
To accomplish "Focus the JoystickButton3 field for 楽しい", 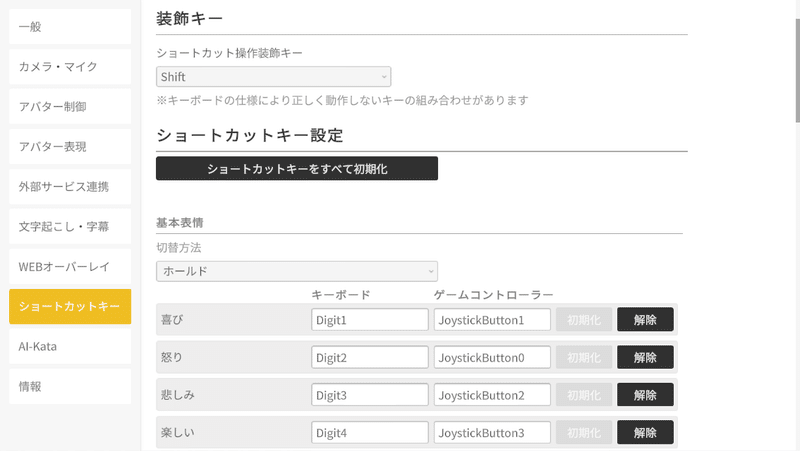I will click(x=492, y=434).
